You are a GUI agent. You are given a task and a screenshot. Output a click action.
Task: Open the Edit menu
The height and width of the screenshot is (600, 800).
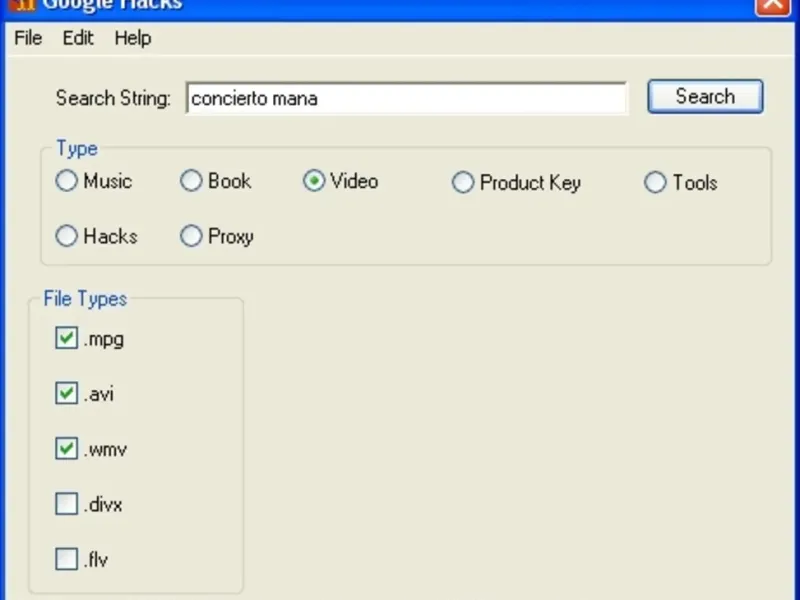click(x=78, y=38)
